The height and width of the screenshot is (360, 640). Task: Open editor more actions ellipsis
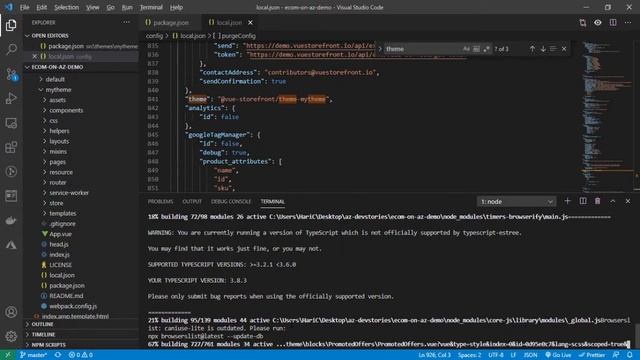click(628, 23)
